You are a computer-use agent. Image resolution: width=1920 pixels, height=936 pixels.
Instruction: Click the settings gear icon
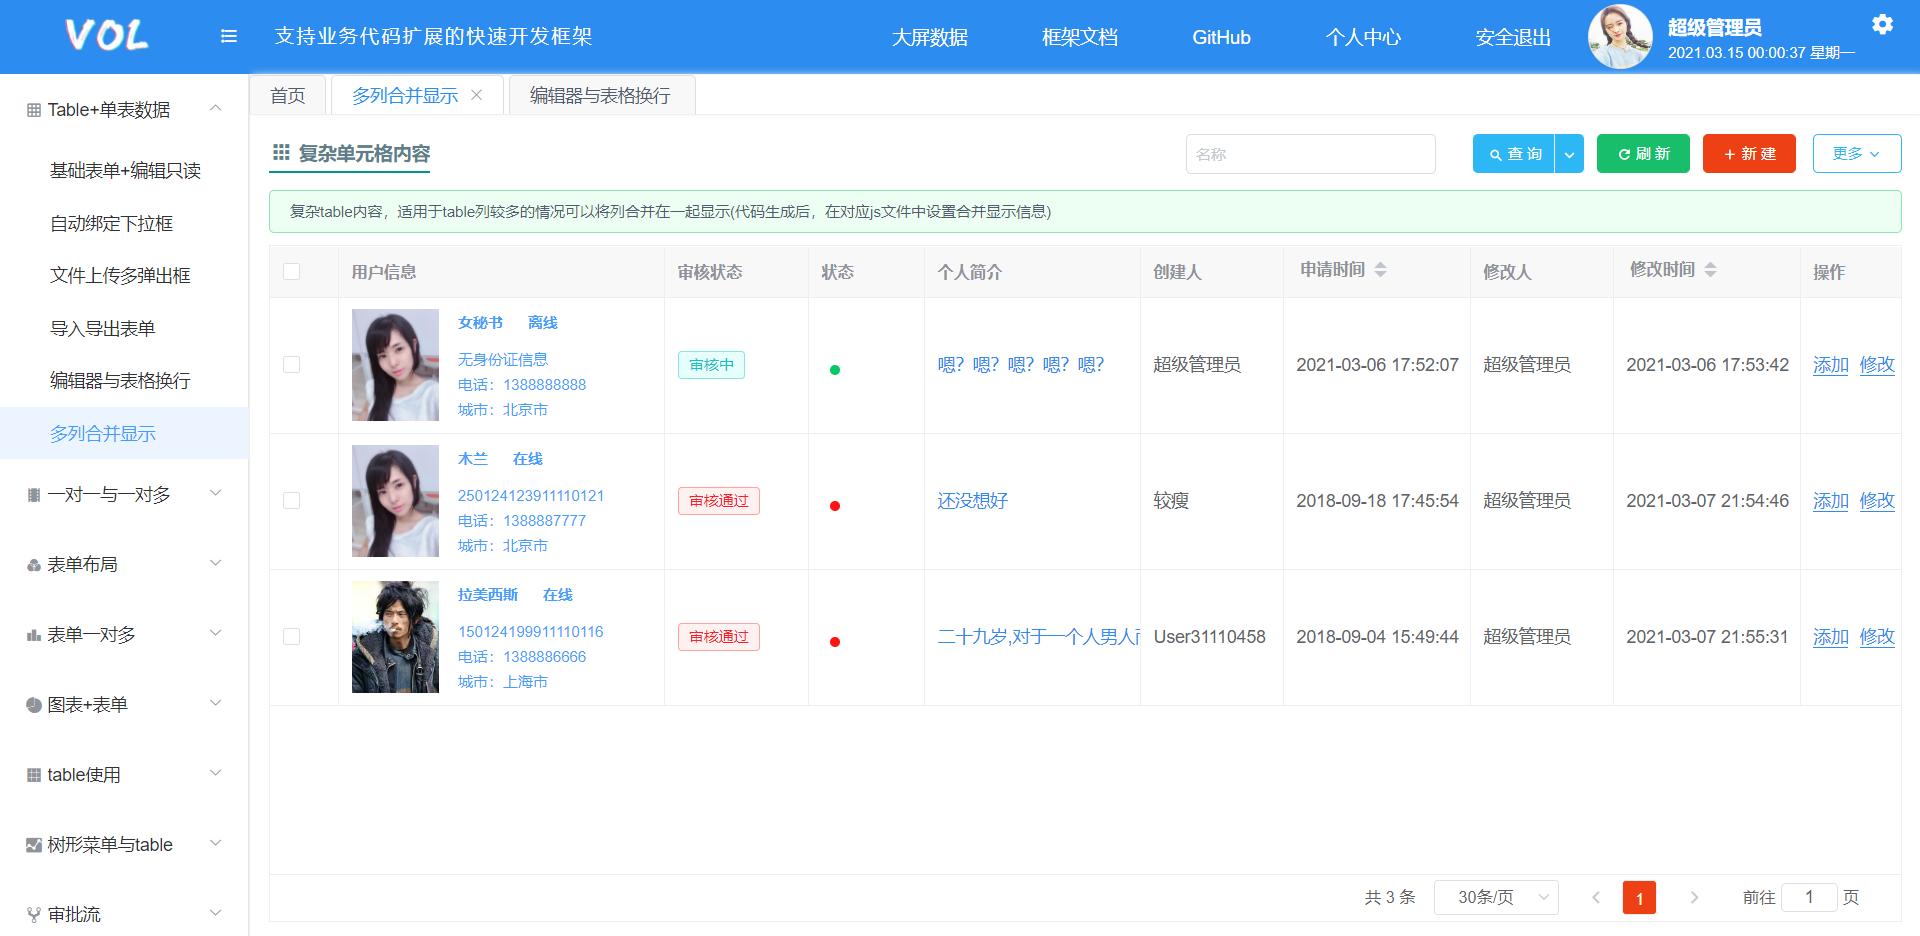click(x=1884, y=26)
